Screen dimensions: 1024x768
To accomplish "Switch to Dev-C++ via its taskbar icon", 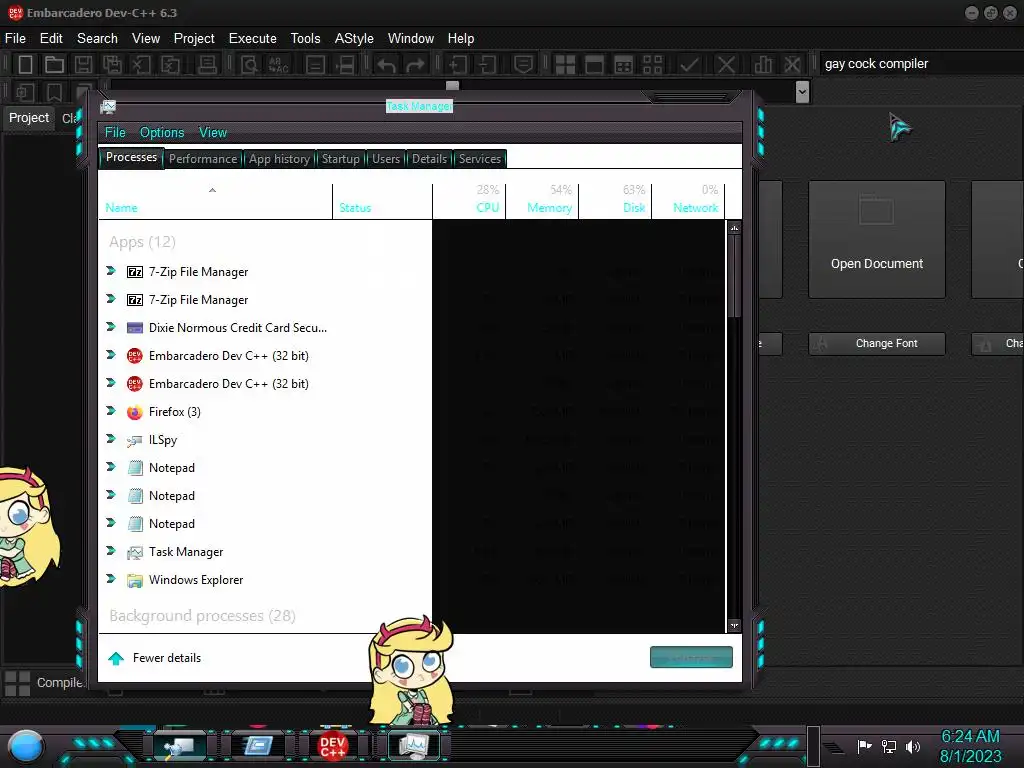I will 332,745.
